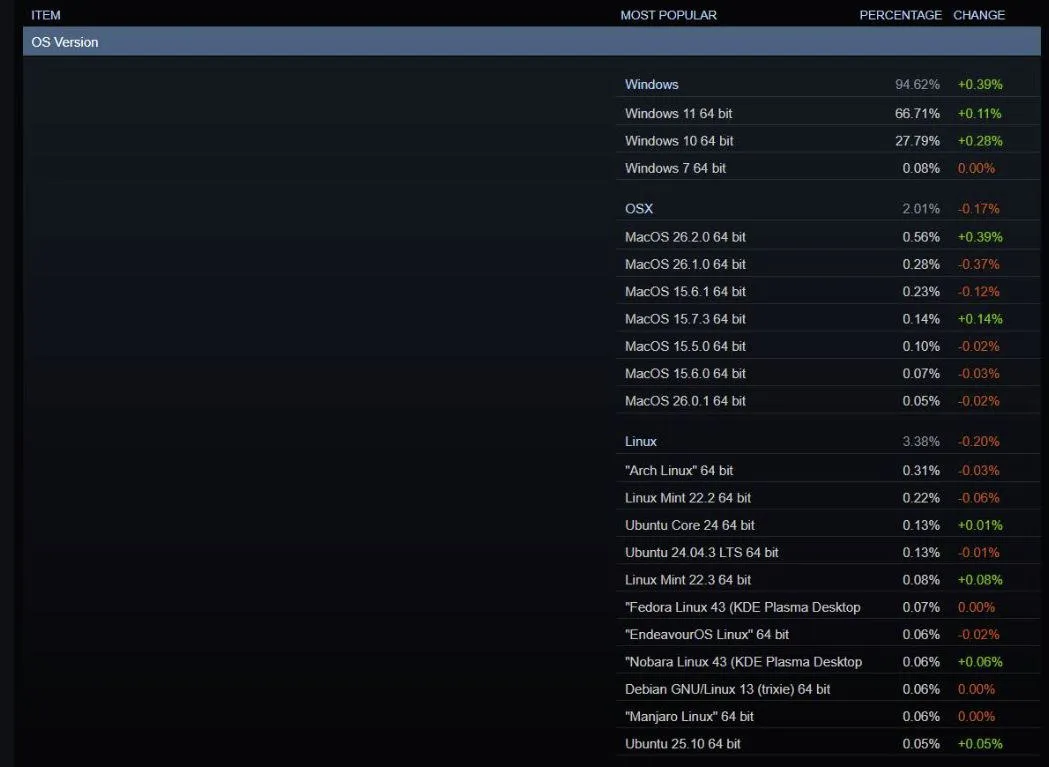Screen dimensions: 1049x767
Task: Collapse the OS Version section header
Action: pyautogui.click(x=531, y=41)
